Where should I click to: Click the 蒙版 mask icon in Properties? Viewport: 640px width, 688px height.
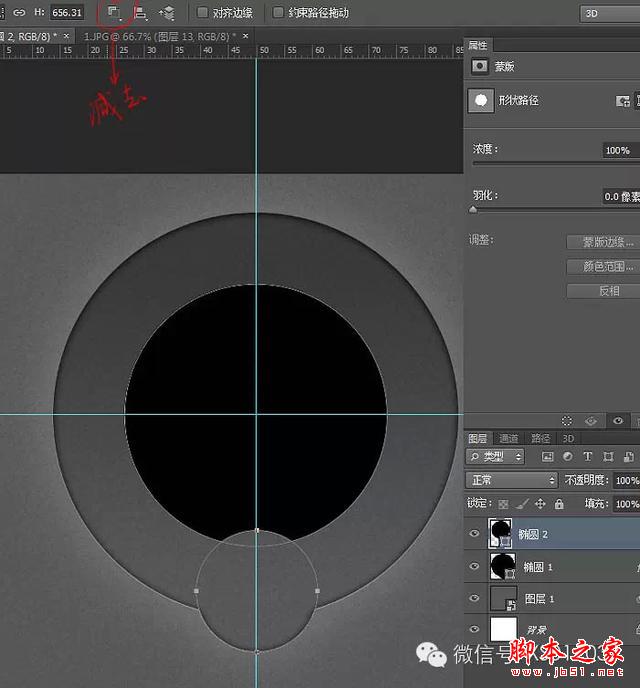pyautogui.click(x=479, y=66)
